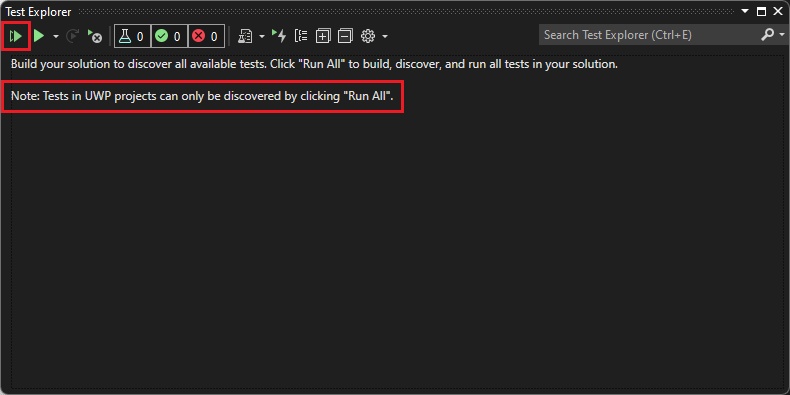
Task: Expand the Run dropdown arrow
Action: tap(56, 36)
